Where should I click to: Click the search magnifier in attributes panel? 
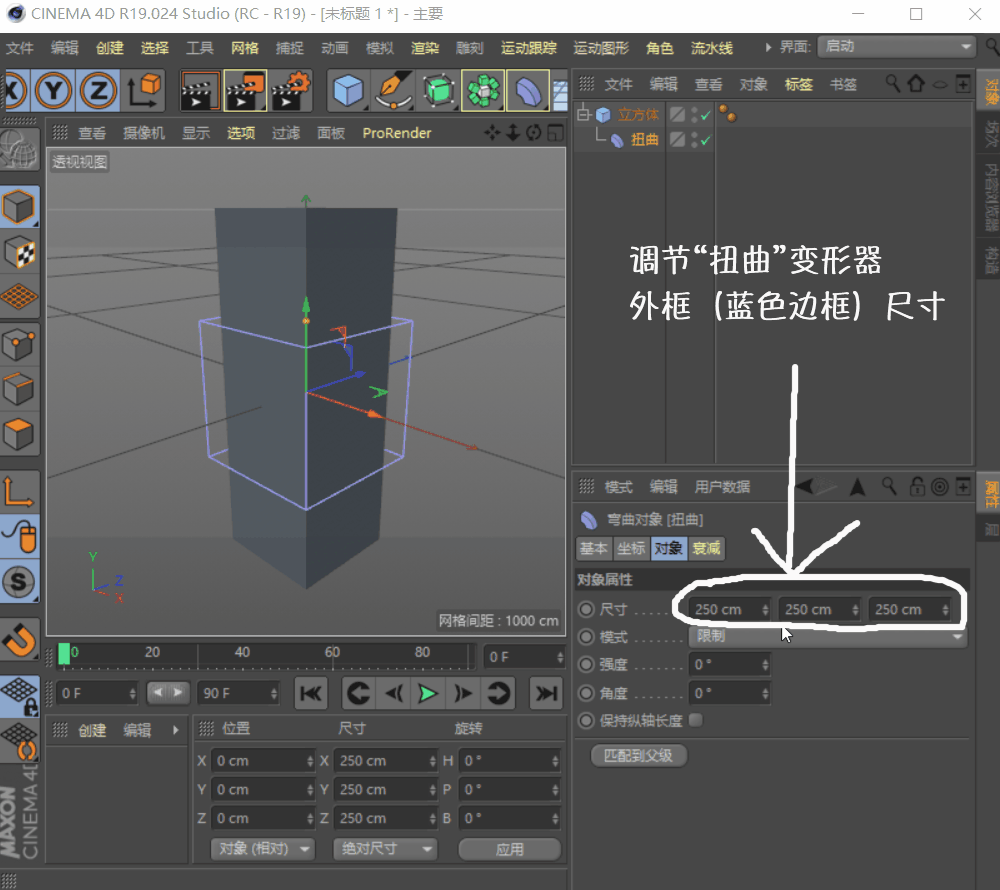888,486
